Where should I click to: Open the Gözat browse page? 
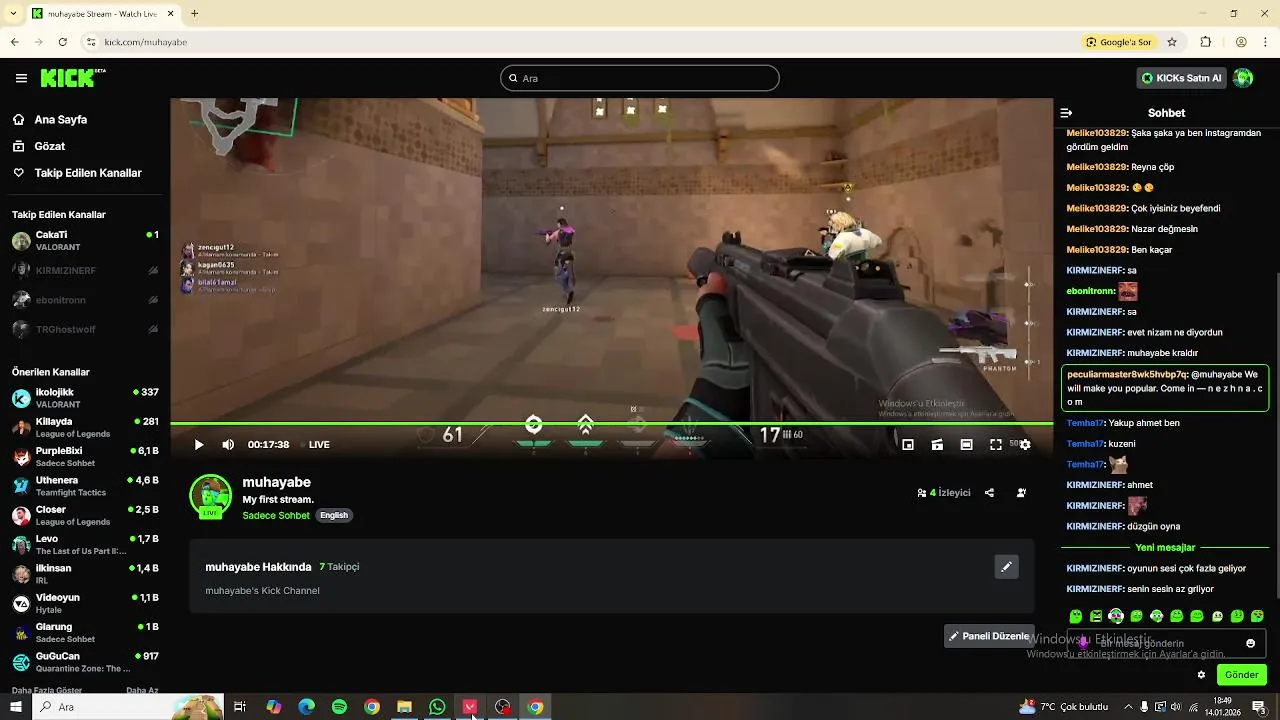pos(50,146)
